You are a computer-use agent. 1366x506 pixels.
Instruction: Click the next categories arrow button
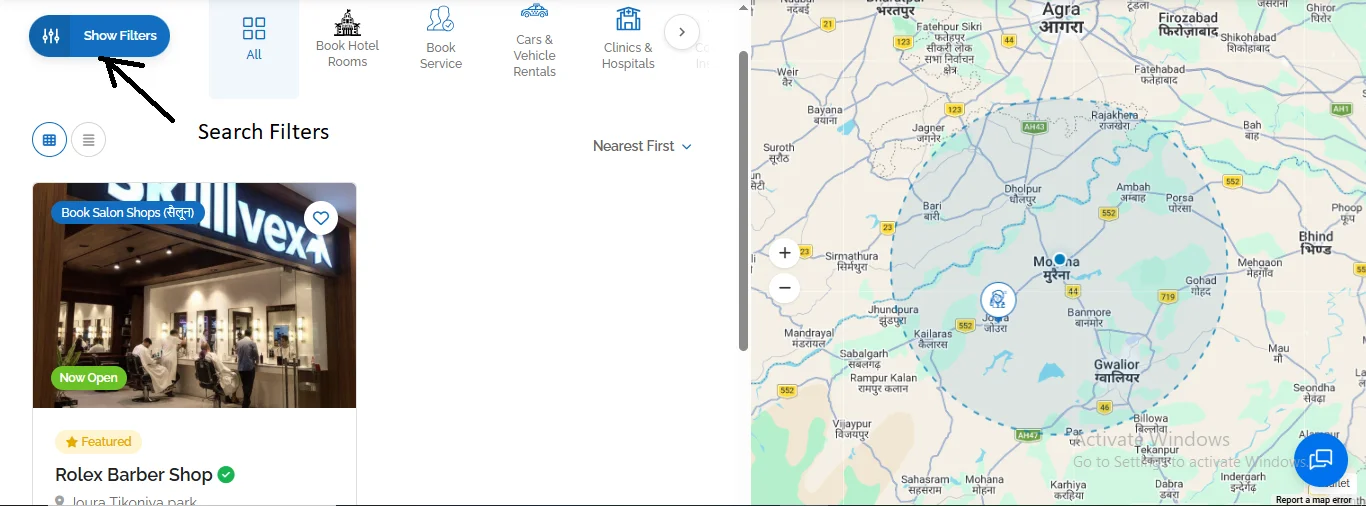pos(682,32)
